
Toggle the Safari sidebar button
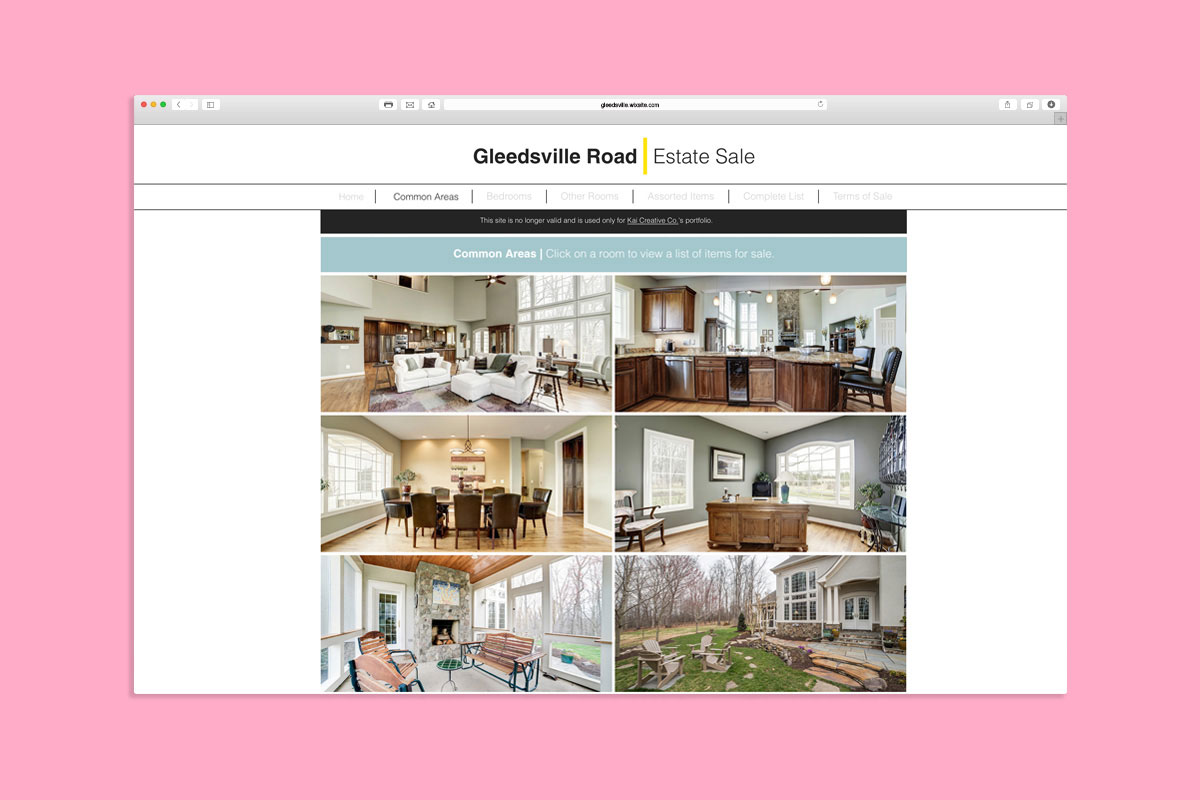pos(211,105)
